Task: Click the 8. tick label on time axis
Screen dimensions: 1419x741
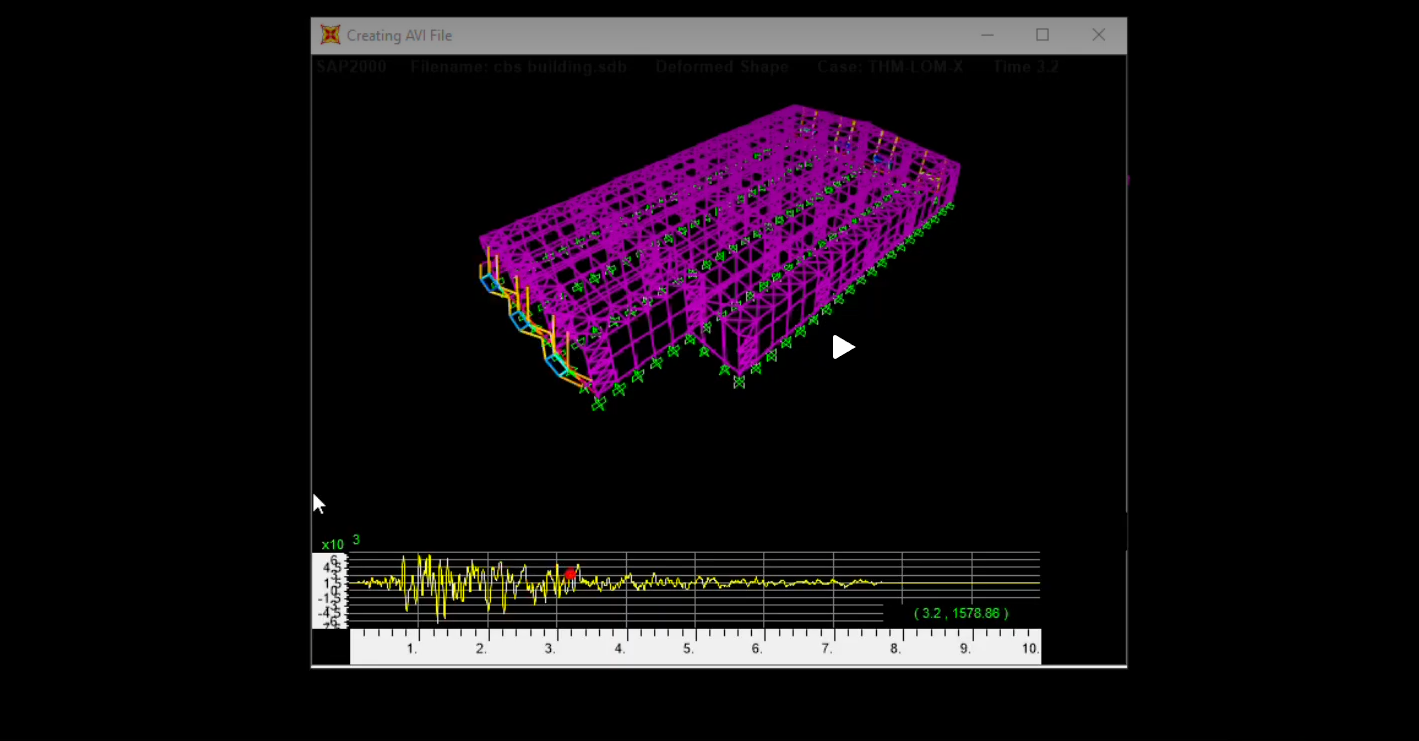Action: [895, 649]
